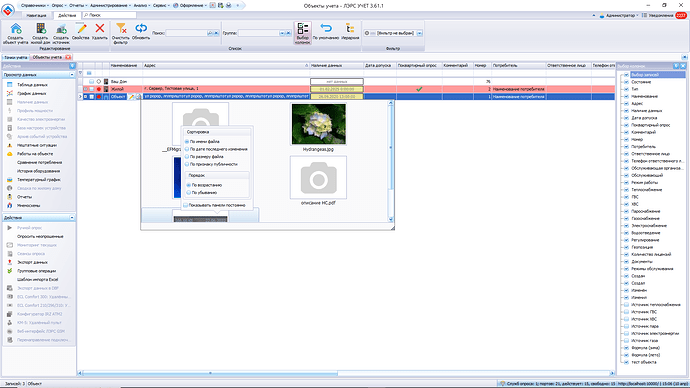Screen dimensions: 690x388
Task: Open the 'Группа' dropdown arrow
Action: tap(282, 33)
